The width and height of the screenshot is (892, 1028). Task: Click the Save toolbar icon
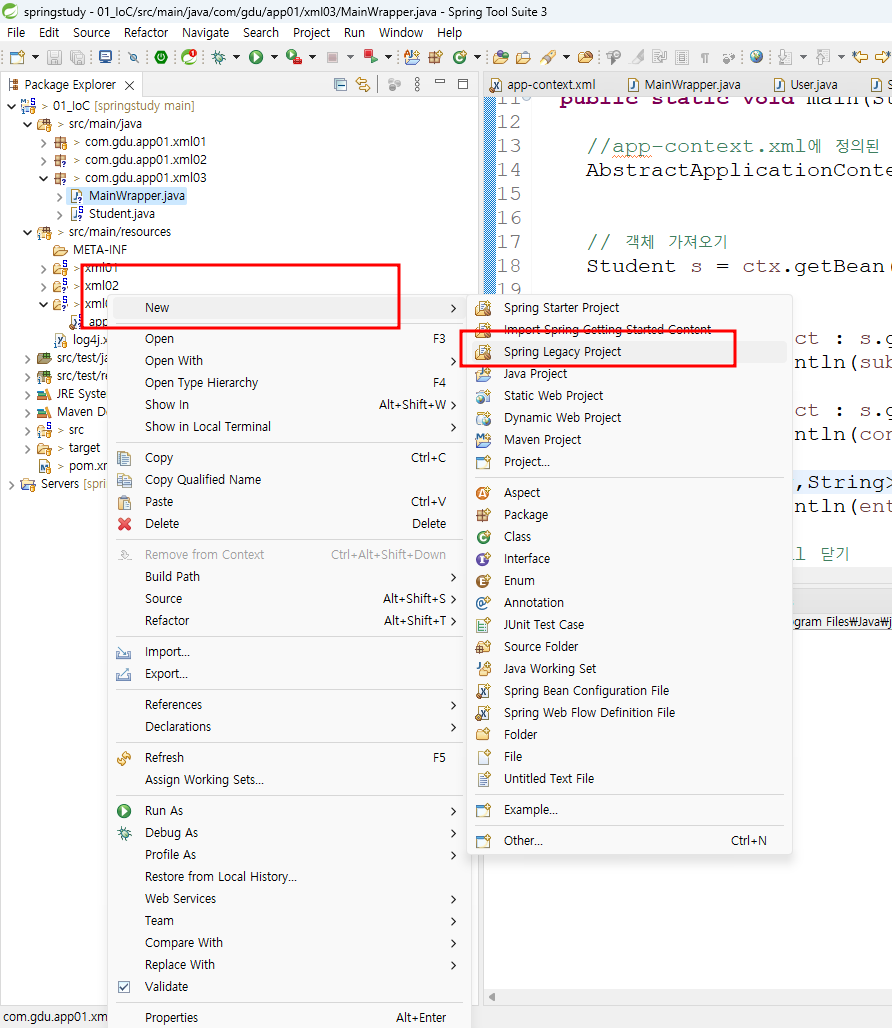pyautogui.click(x=54, y=58)
